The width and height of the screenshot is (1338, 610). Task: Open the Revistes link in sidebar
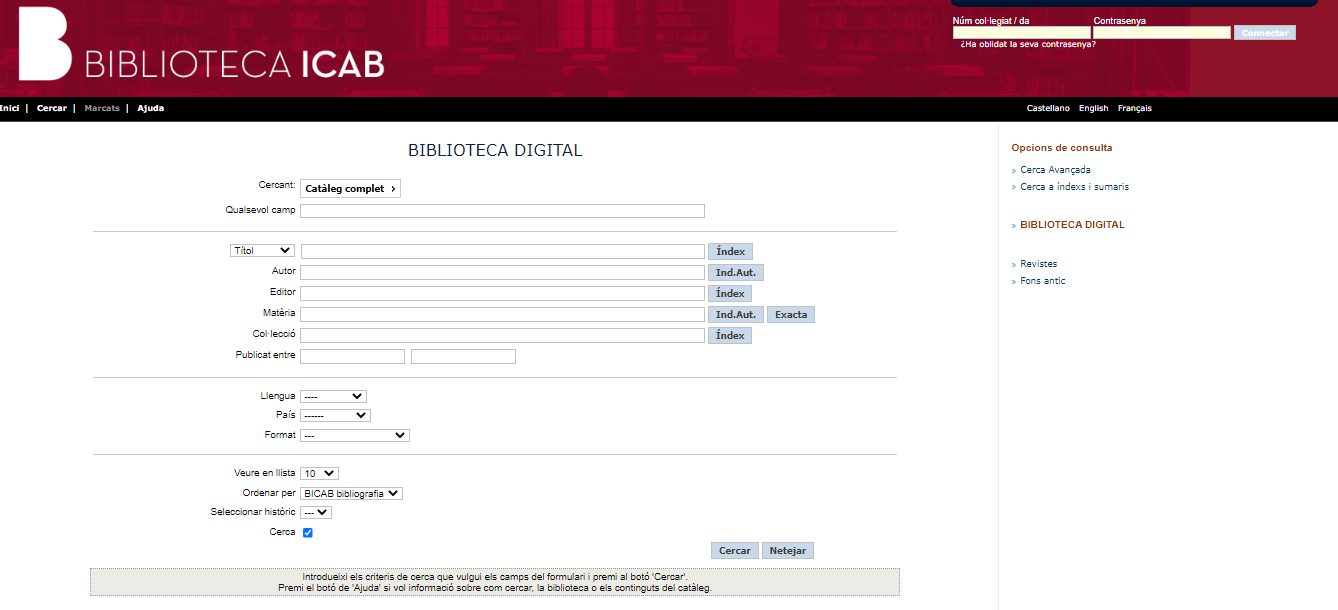[1038, 264]
